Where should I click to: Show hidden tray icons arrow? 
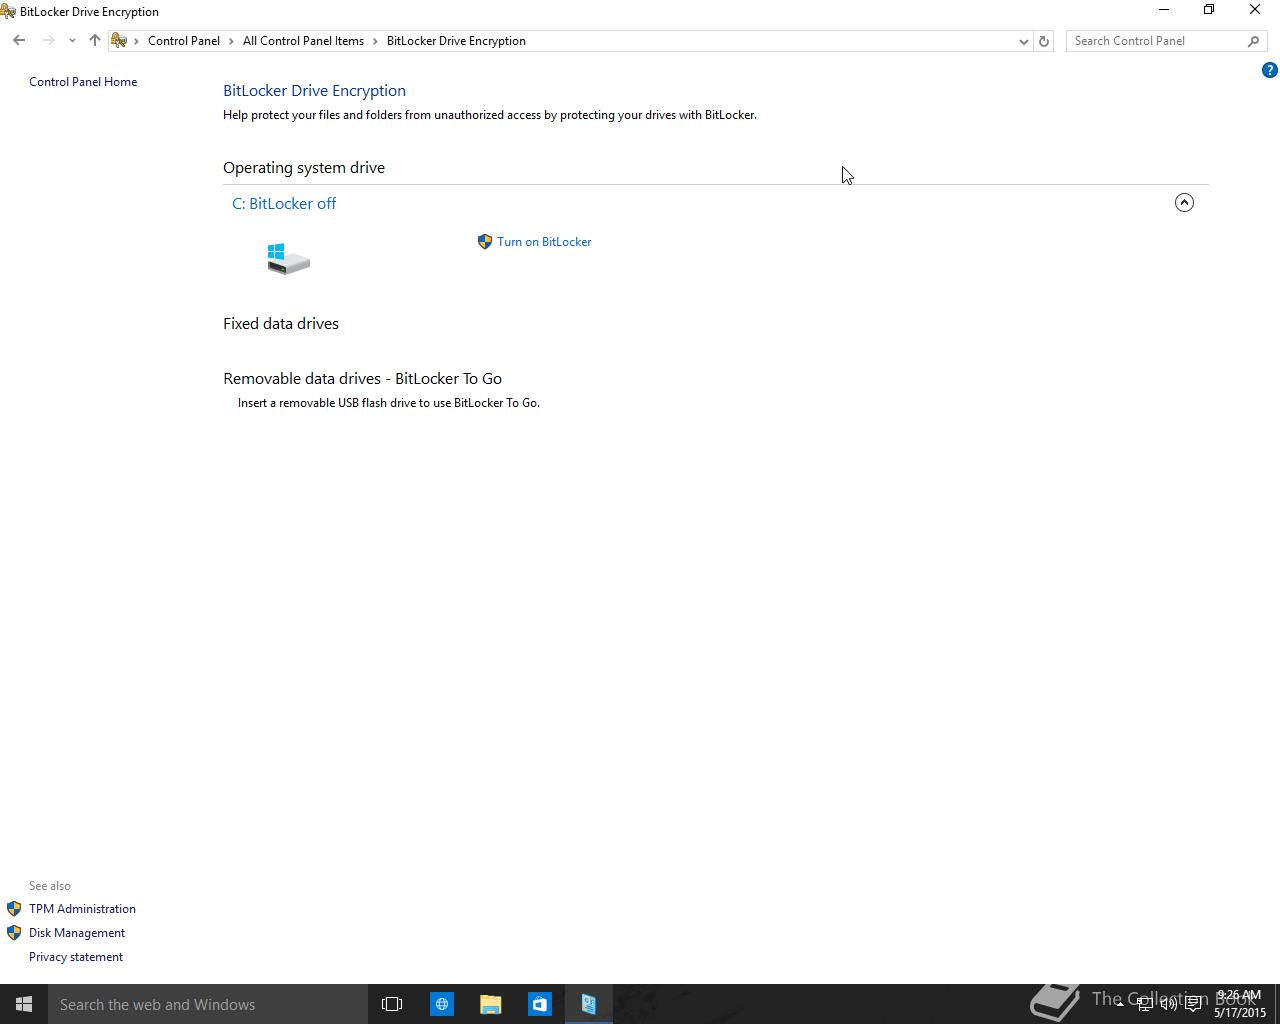pyautogui.click(x=1120, y=1004)
